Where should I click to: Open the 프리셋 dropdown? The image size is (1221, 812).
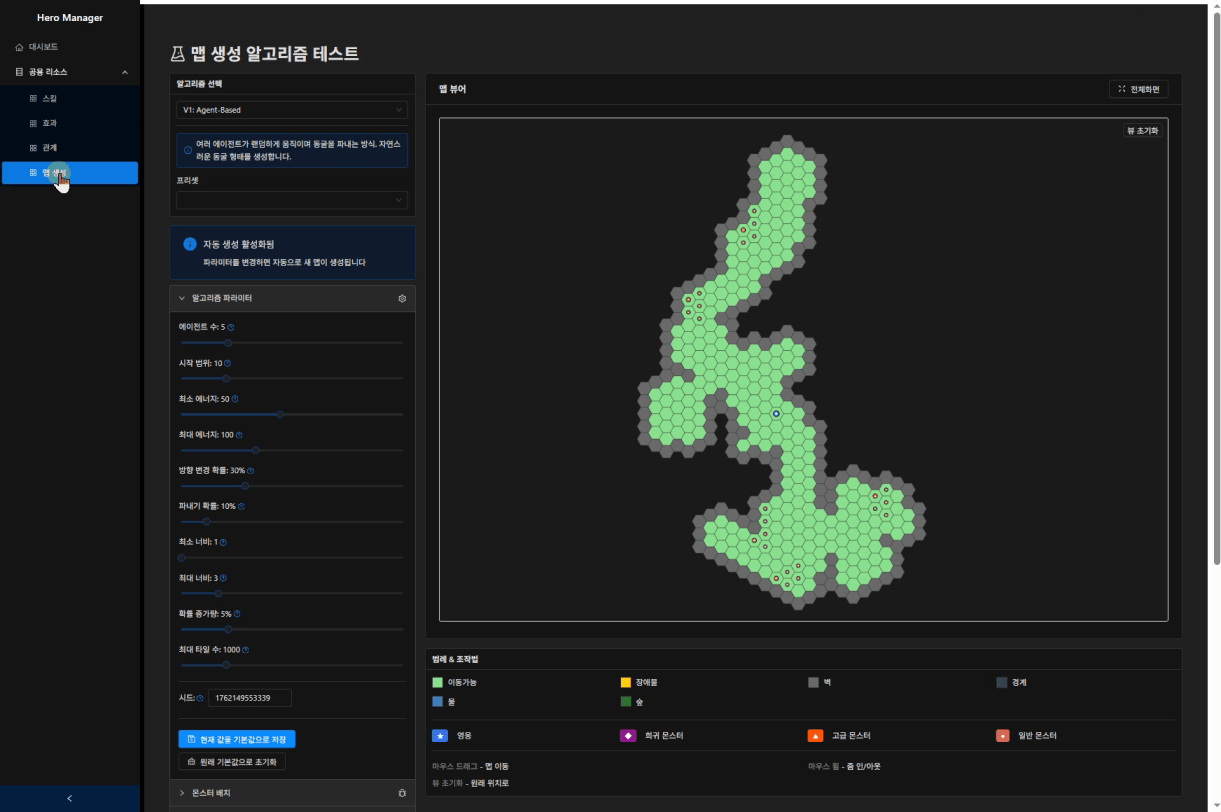coord(292,199)
